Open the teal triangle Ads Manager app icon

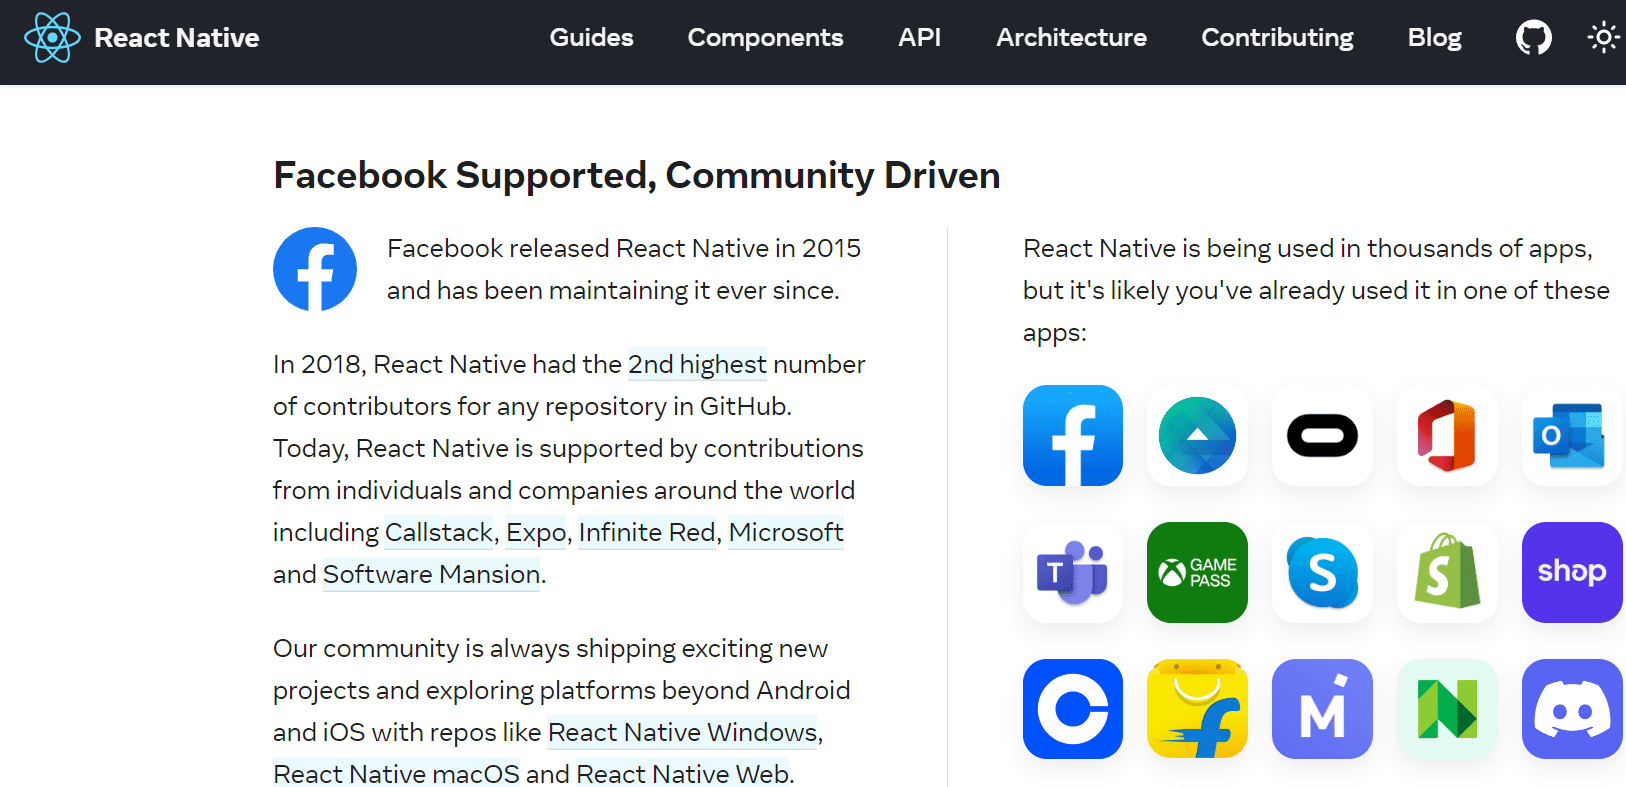1197,435
